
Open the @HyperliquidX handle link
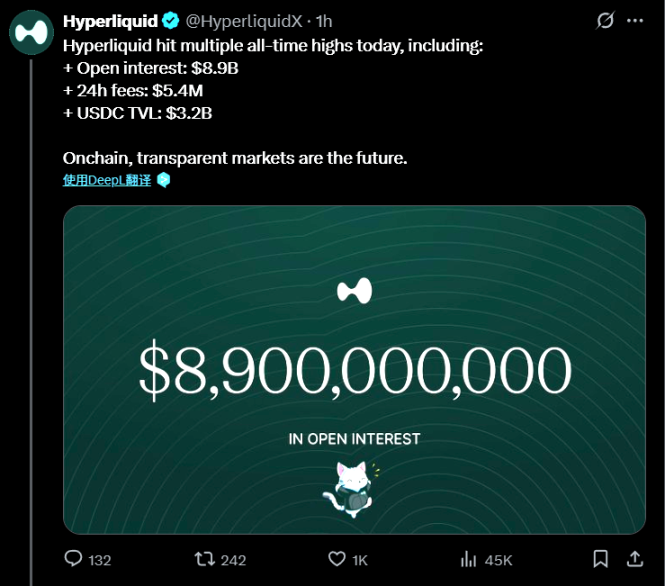click(245, 21)
